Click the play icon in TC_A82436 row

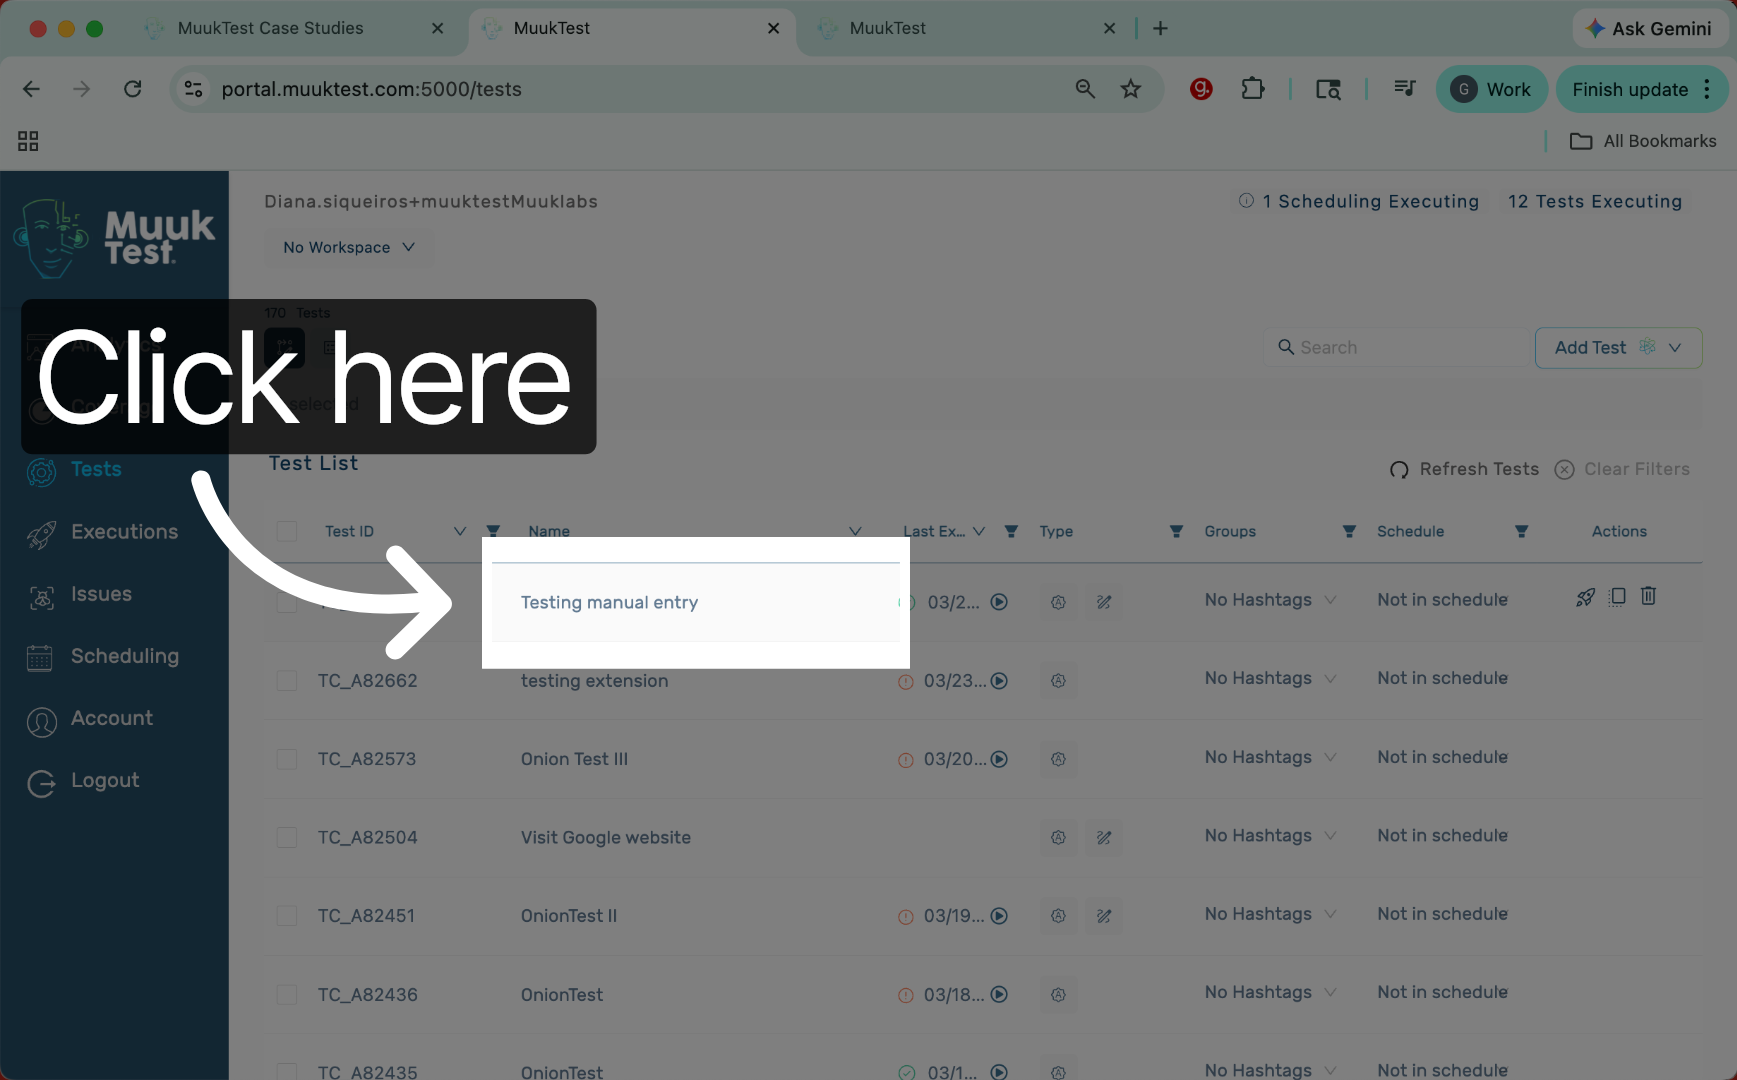(999, 994)
